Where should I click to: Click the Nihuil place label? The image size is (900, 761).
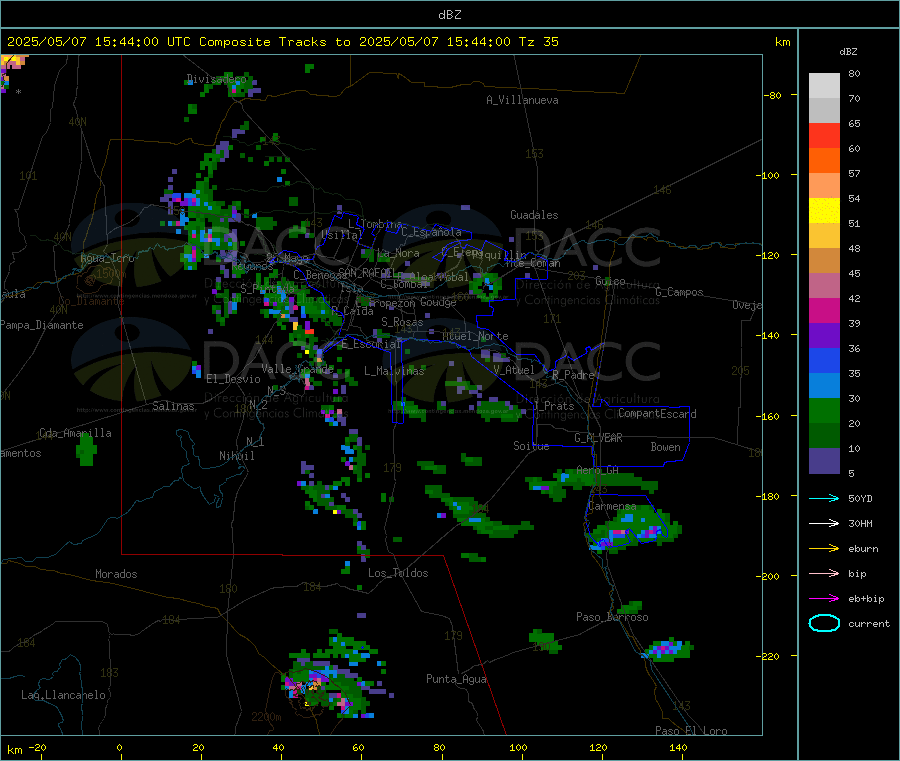click(x=236, y=456)
